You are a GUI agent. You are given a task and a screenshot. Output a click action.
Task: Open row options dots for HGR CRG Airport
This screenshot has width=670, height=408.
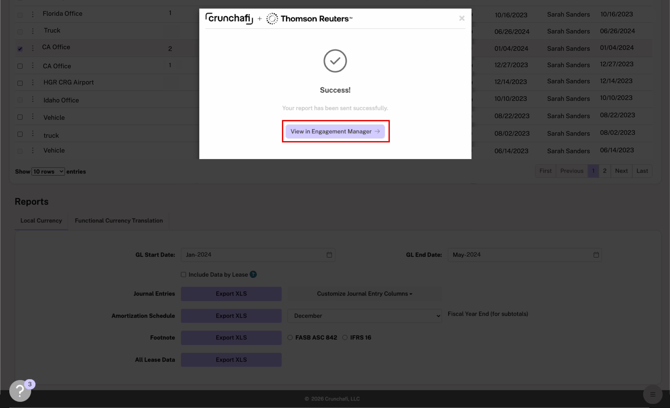[32, 82]
